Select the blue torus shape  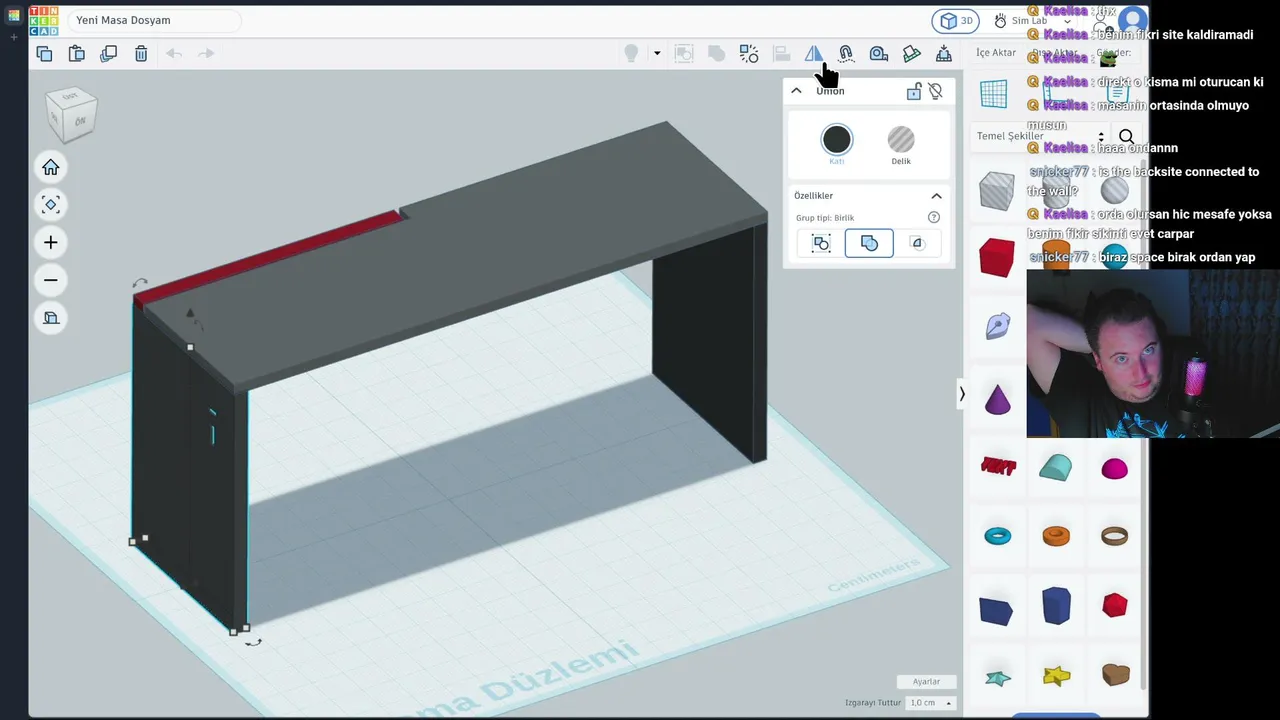pyautogui.click(x=998, y=537)
